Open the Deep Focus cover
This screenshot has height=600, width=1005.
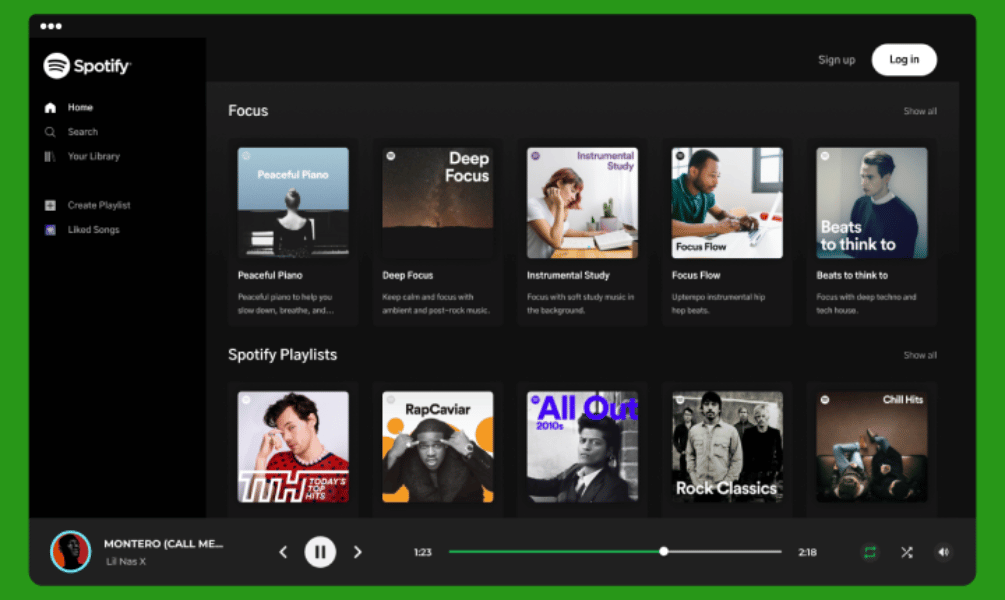(x=438, y=203)
